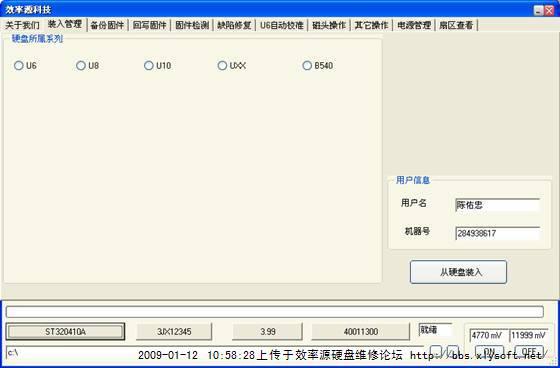This screenshot has width=560, height=368.
Task: Click the 40011300 capacity button
Action: click(361, 332)
